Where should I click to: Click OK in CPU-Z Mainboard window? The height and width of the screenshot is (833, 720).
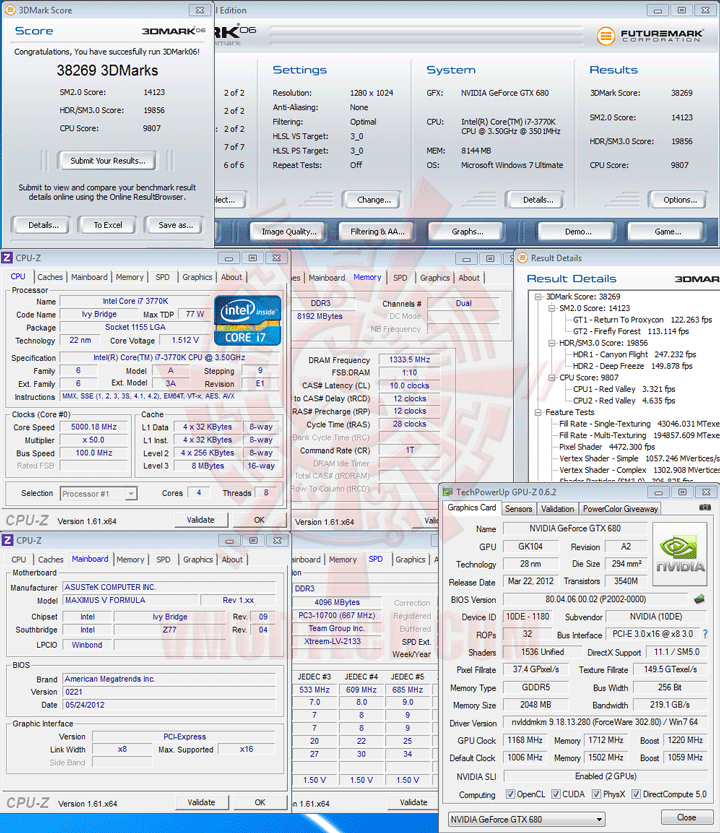(x=259, y=802)
